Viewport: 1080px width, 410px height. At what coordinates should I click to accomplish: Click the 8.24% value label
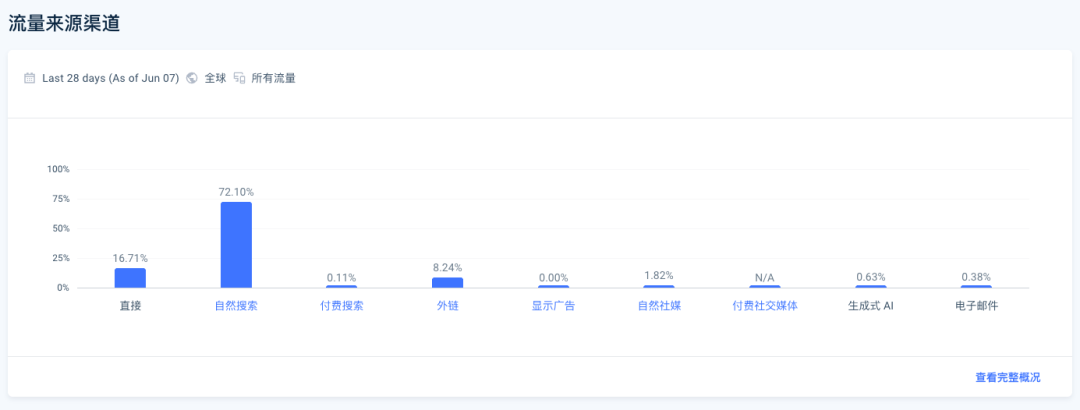[448, 267]
